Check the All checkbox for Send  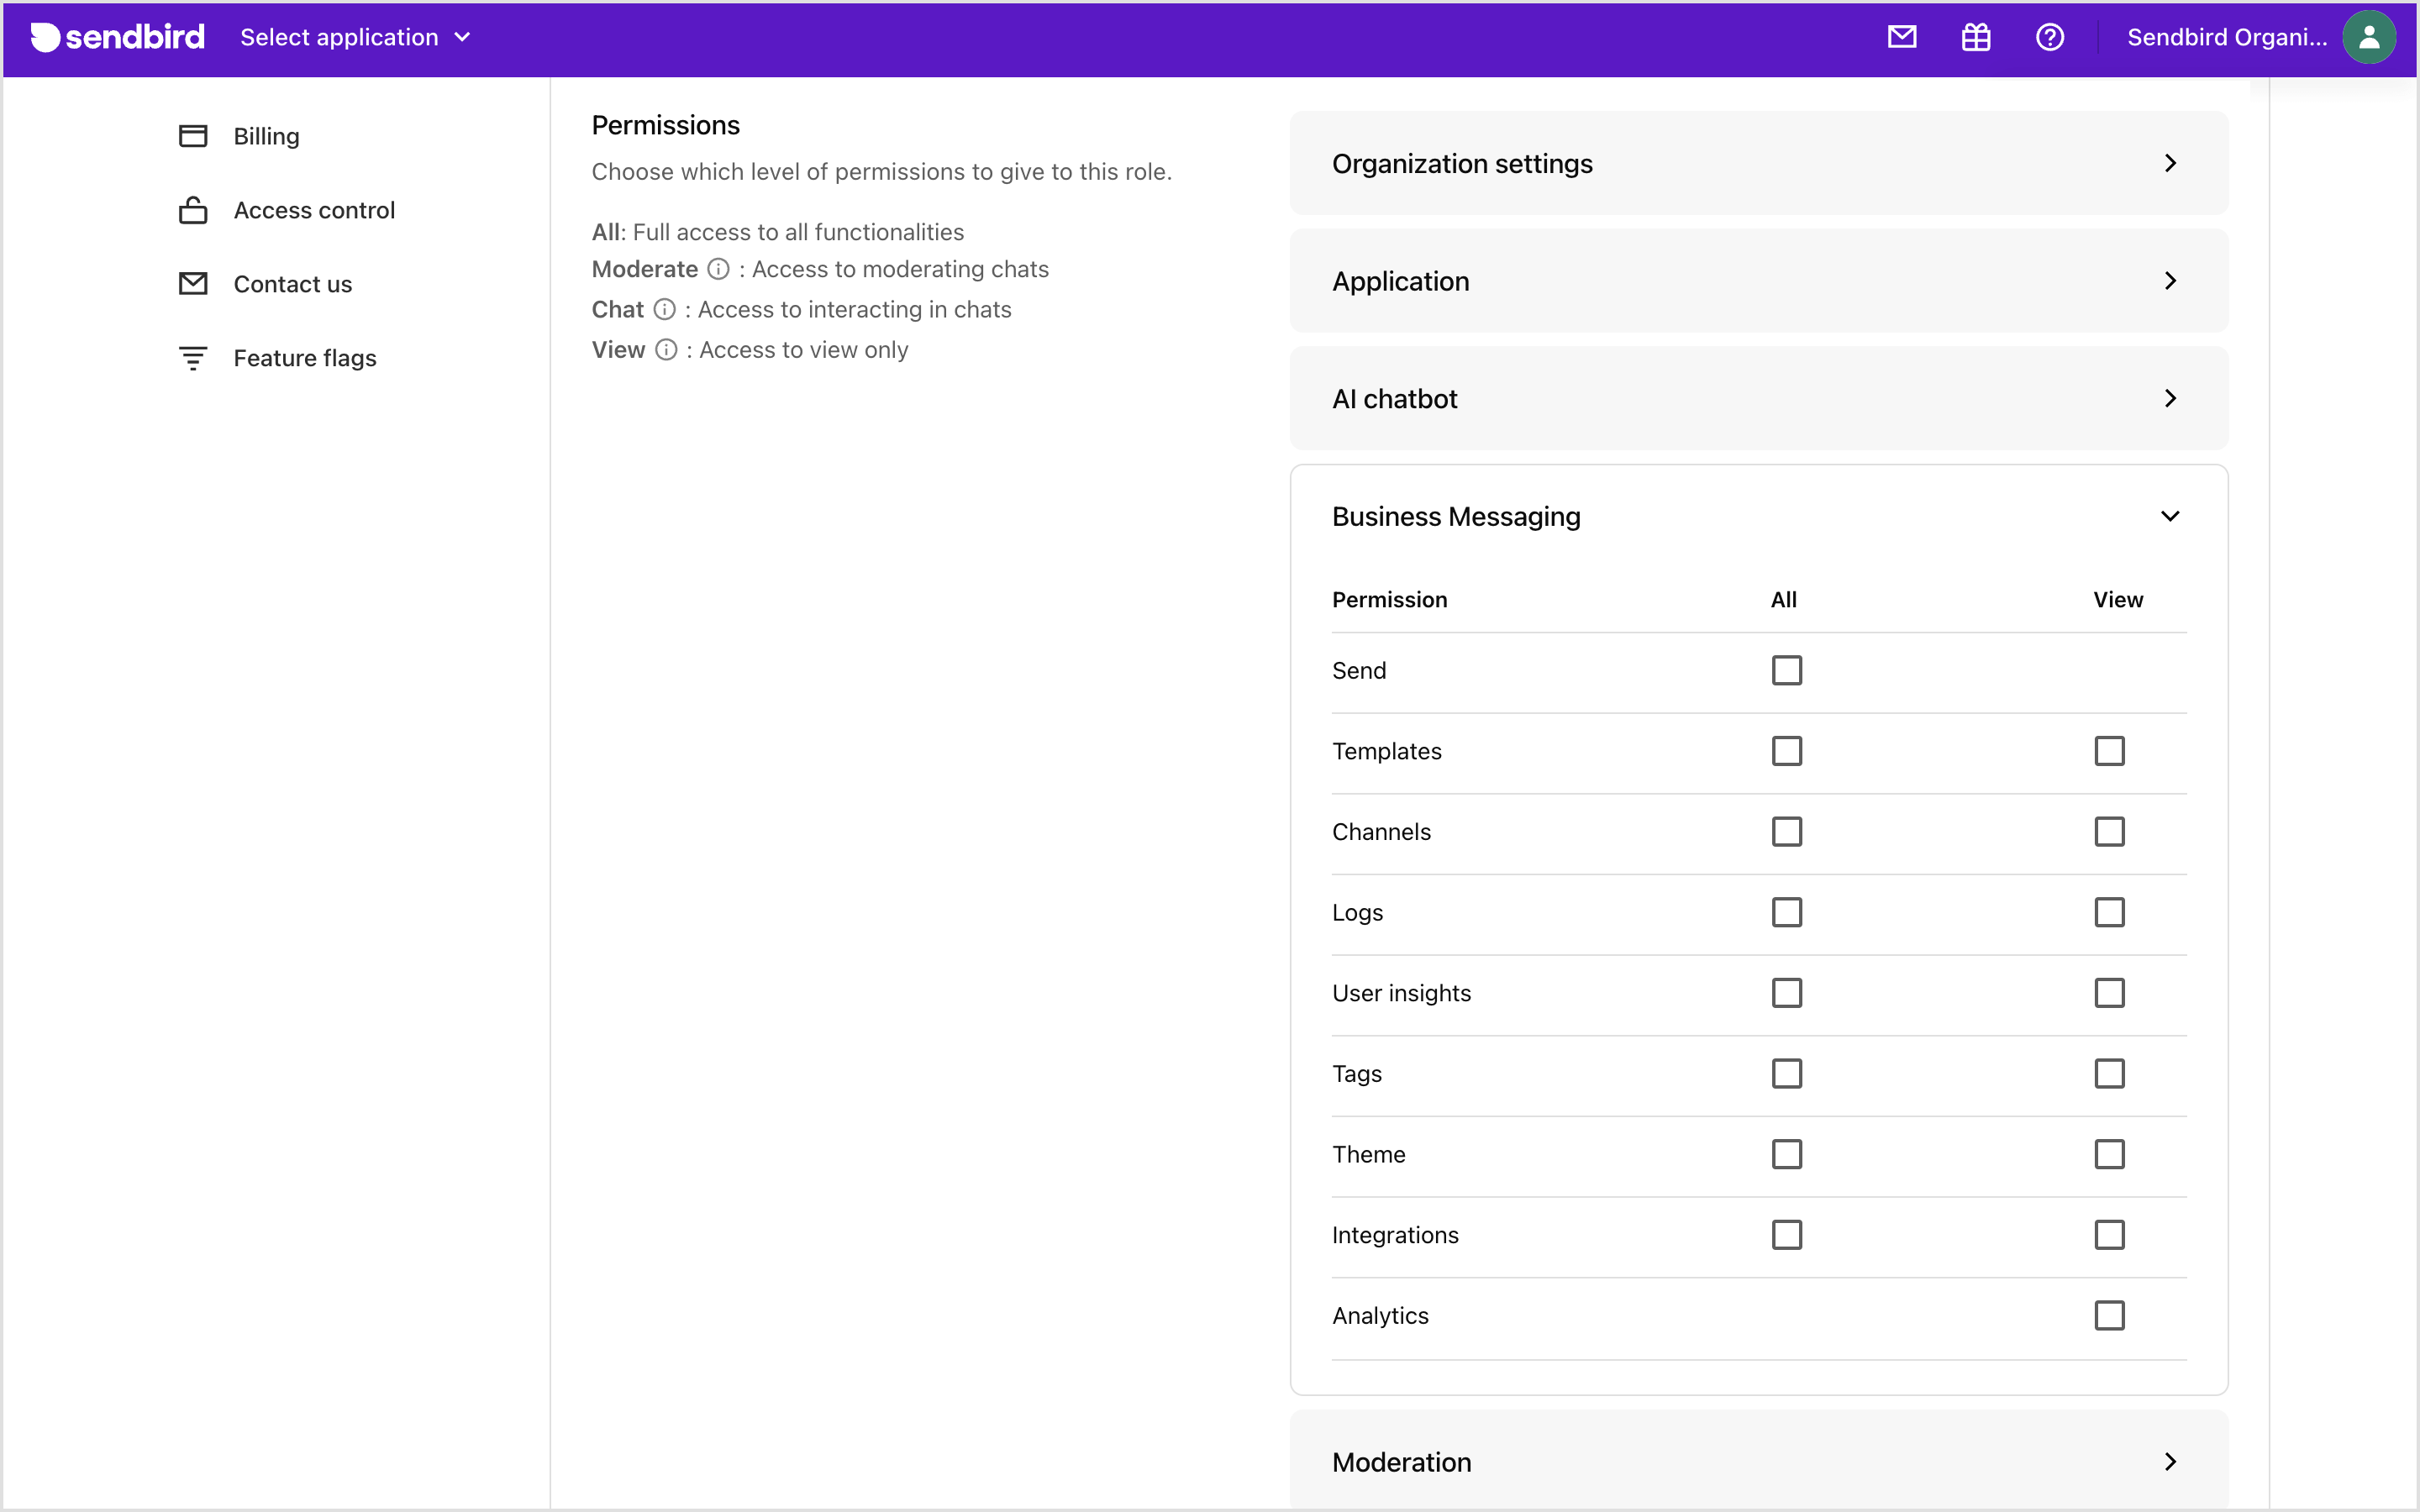pos(1786,670)
